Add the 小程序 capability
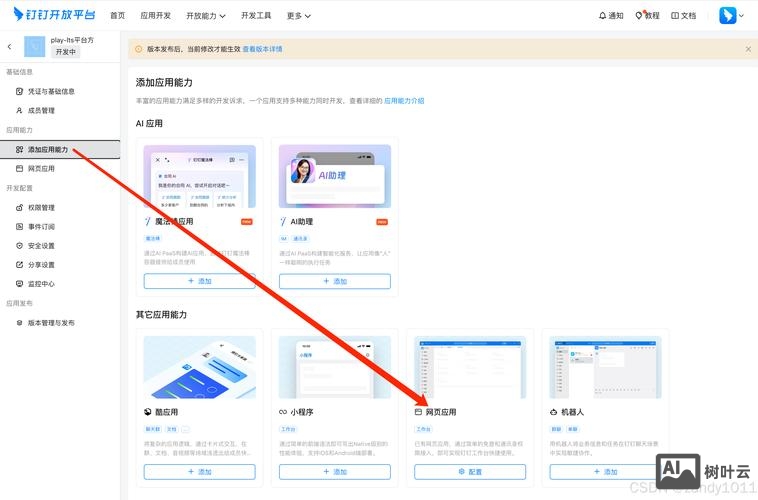Screen dimensions: 758x500 [x=335, y=471]
